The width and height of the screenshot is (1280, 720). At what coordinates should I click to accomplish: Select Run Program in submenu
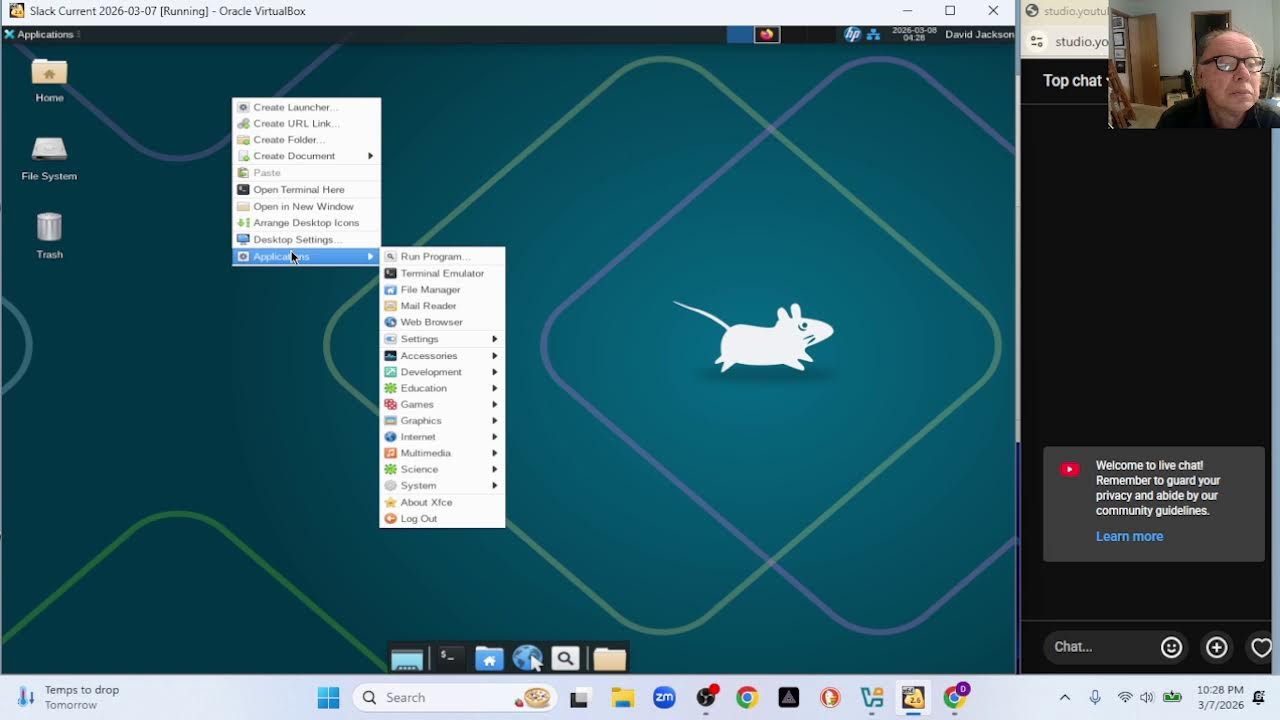(x=442, y=256)
